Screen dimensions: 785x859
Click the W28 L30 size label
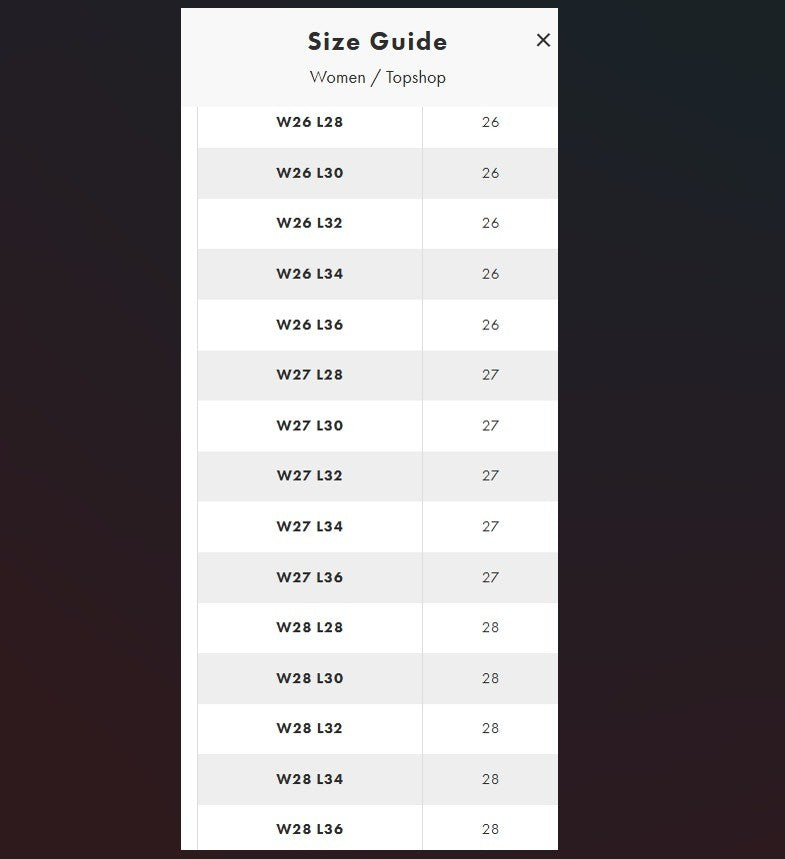310,678
